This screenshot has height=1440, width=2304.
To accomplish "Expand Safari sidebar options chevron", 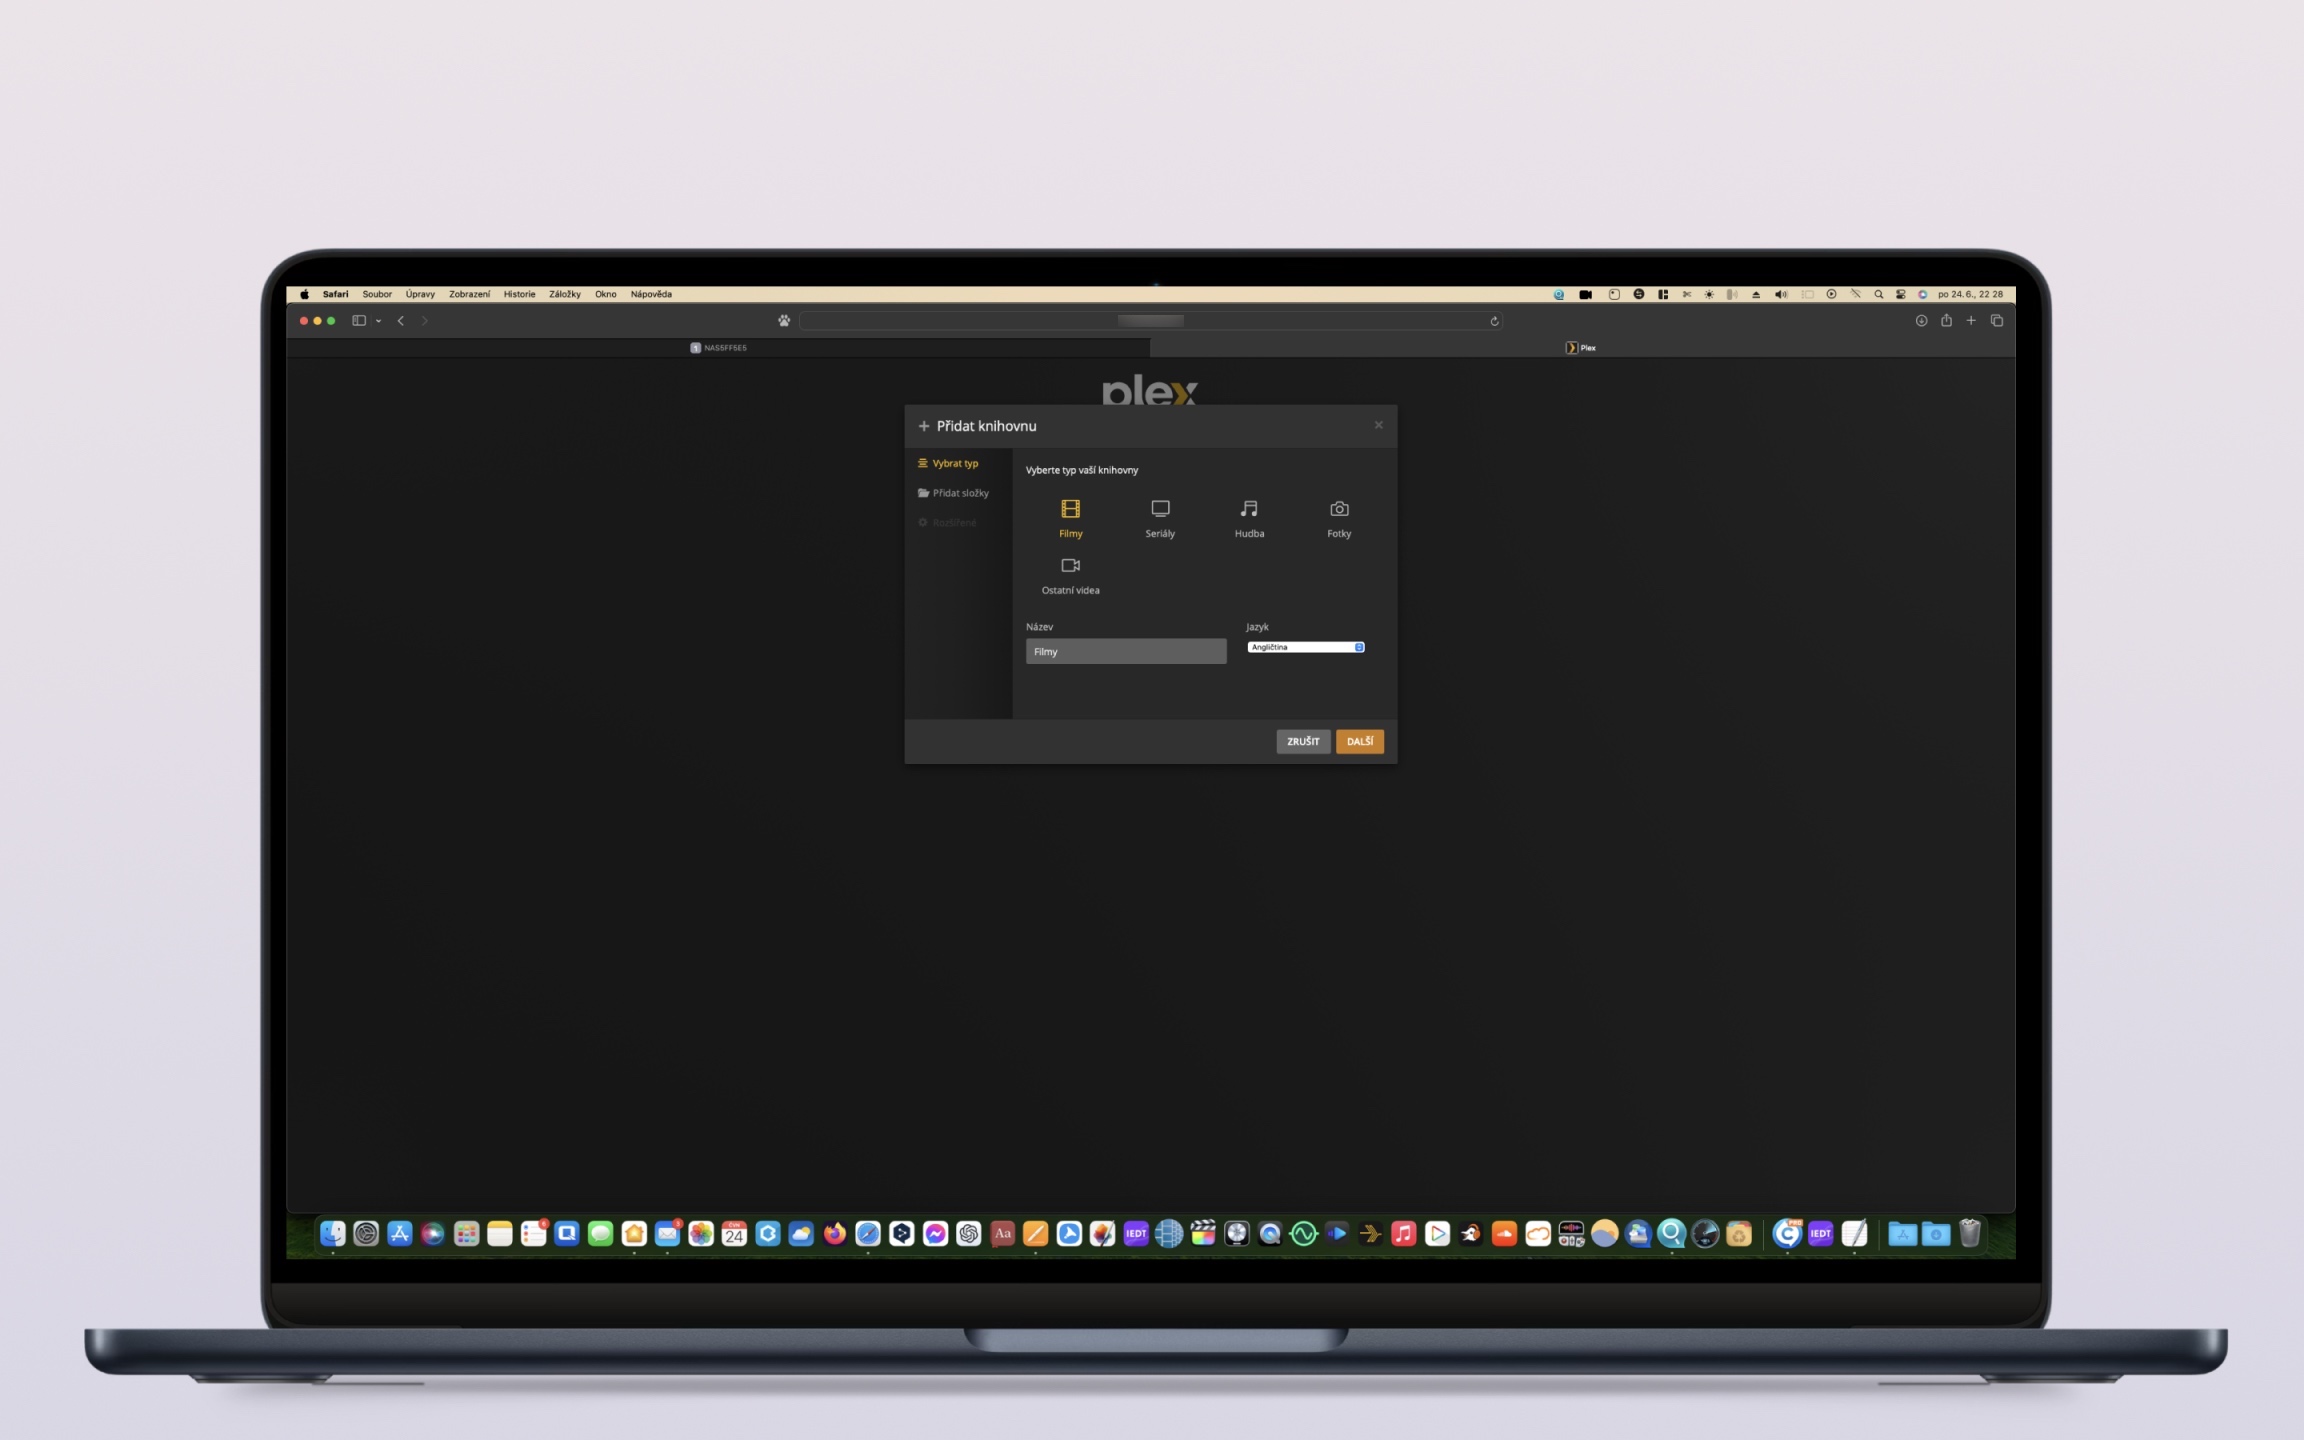I will point(379,321).
